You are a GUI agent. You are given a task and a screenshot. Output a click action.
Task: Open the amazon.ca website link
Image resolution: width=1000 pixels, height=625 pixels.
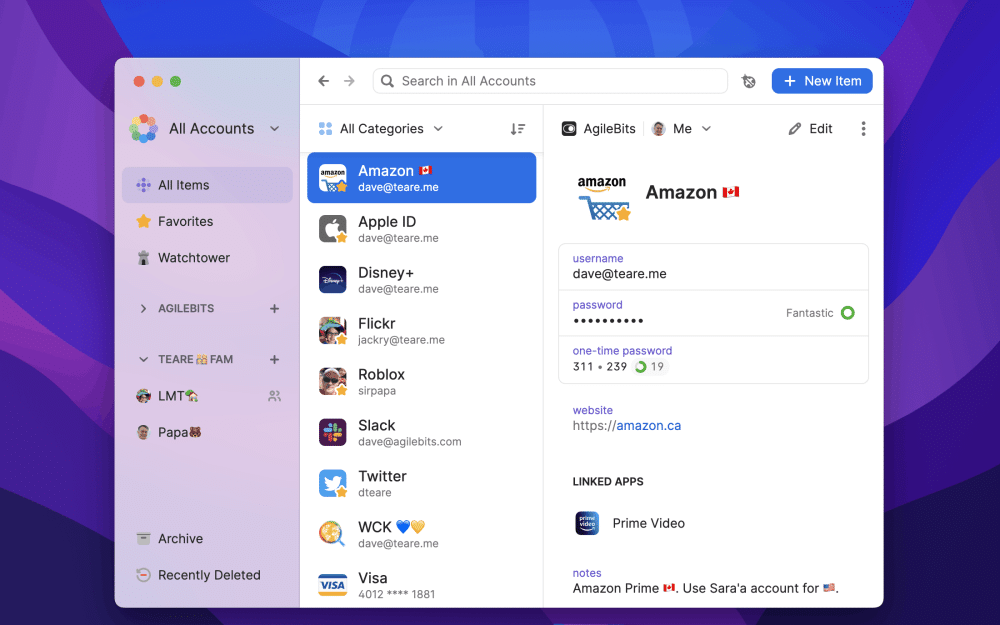point(646,425)
